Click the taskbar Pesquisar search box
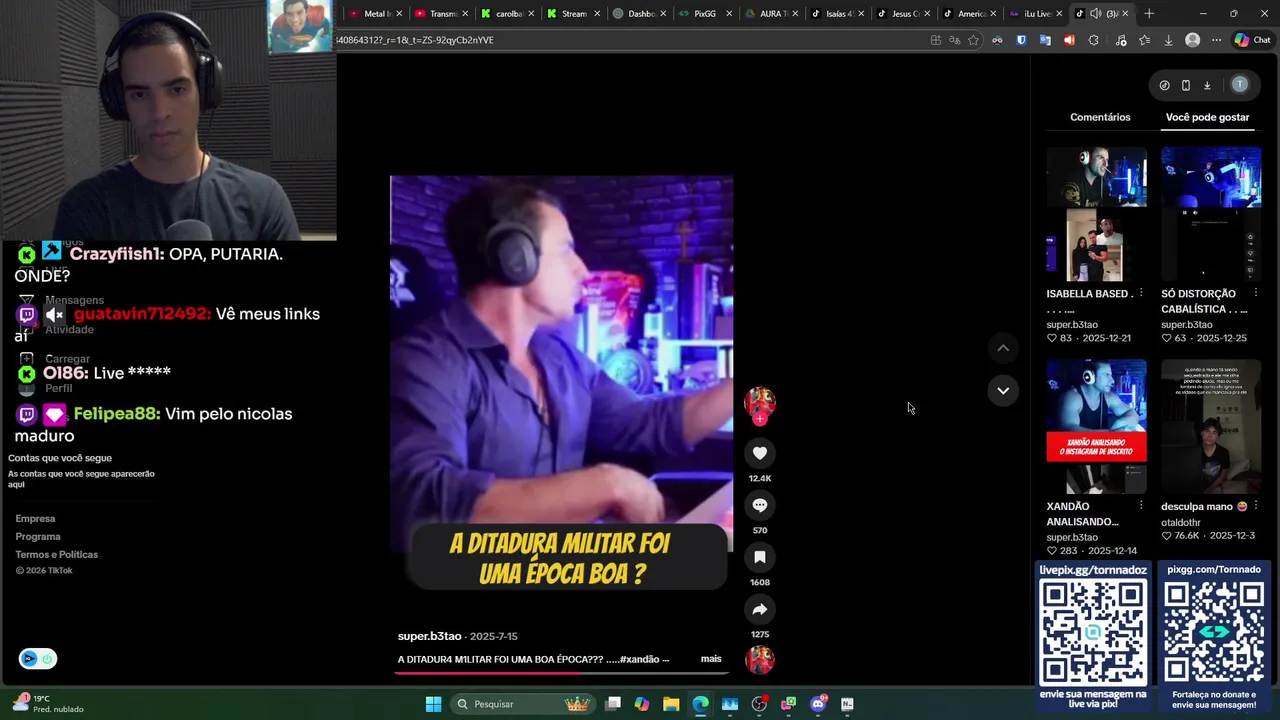The image size is (1280, 720). tap(521, 704)
